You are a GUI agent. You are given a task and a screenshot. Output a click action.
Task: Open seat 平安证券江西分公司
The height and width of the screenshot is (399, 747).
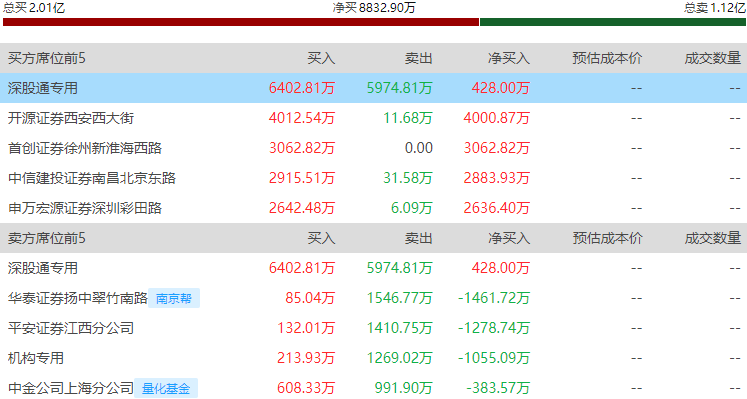coord(71,328)
